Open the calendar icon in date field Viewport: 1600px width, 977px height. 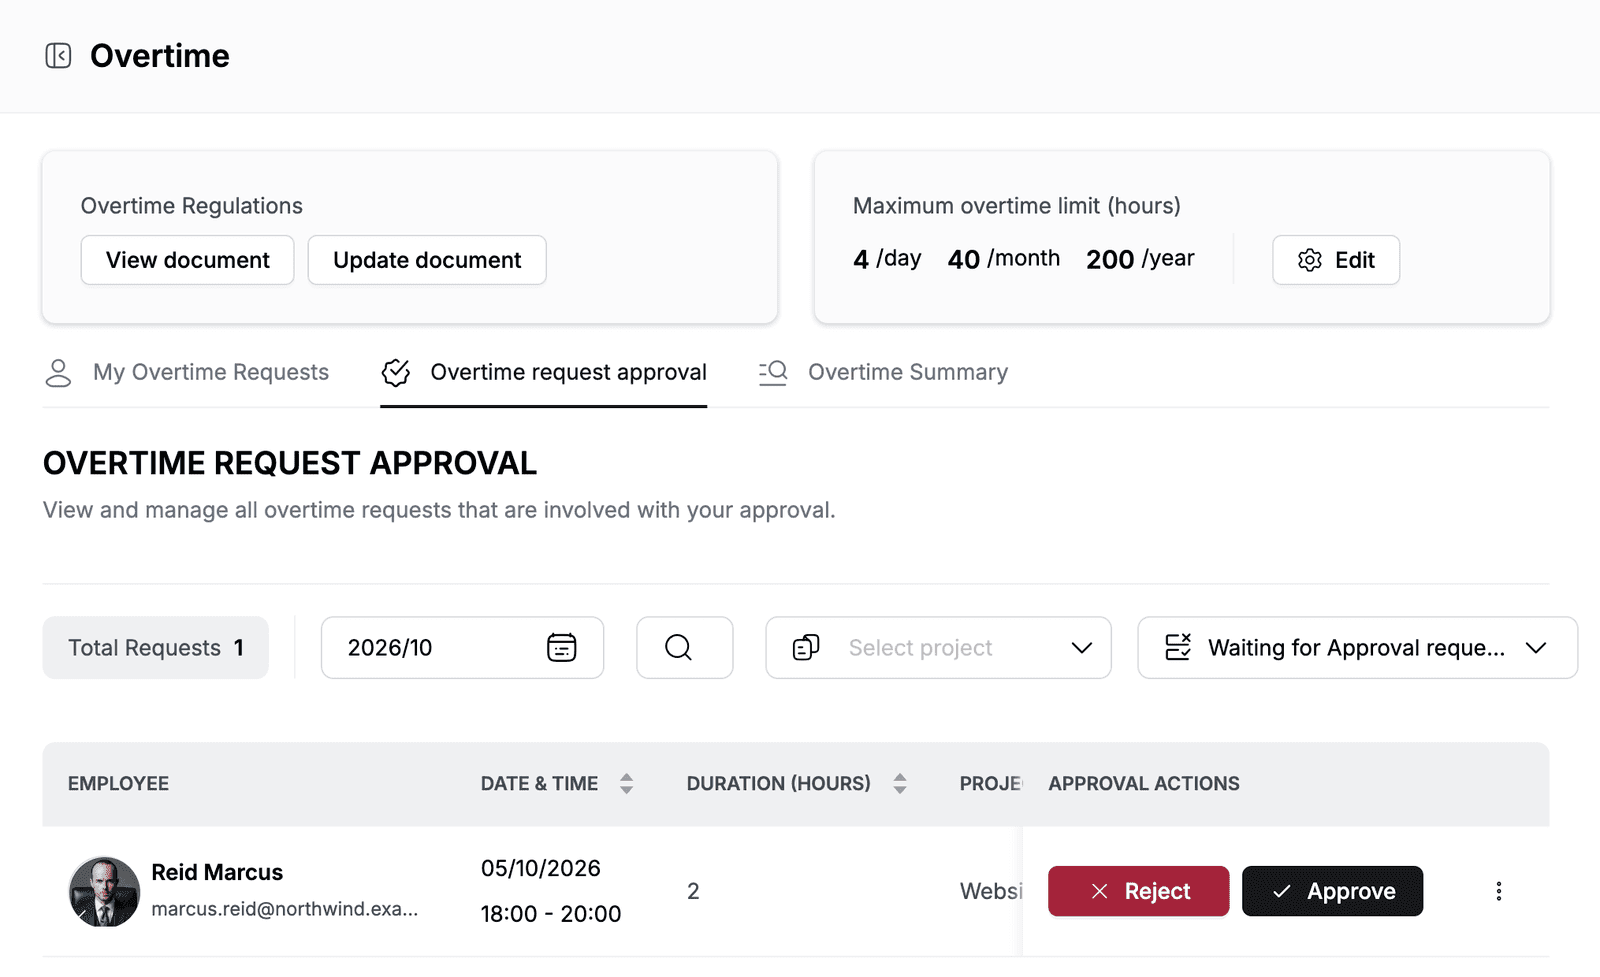pyautogui.click(x=562, y=648)
